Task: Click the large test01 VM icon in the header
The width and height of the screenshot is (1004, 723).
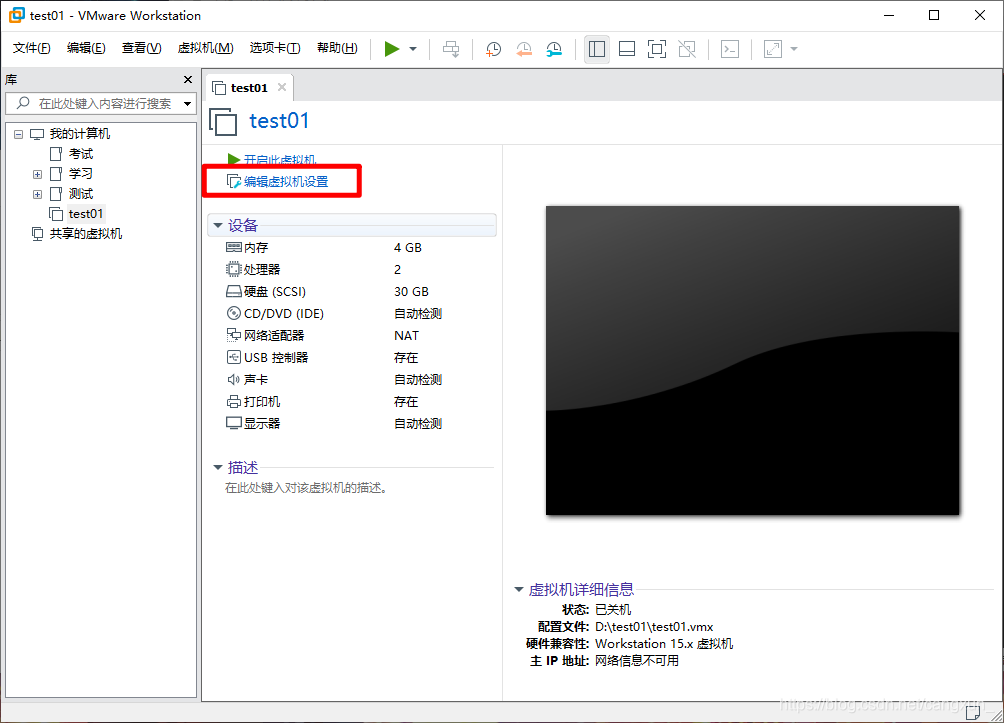Action: tap(223, 122)
